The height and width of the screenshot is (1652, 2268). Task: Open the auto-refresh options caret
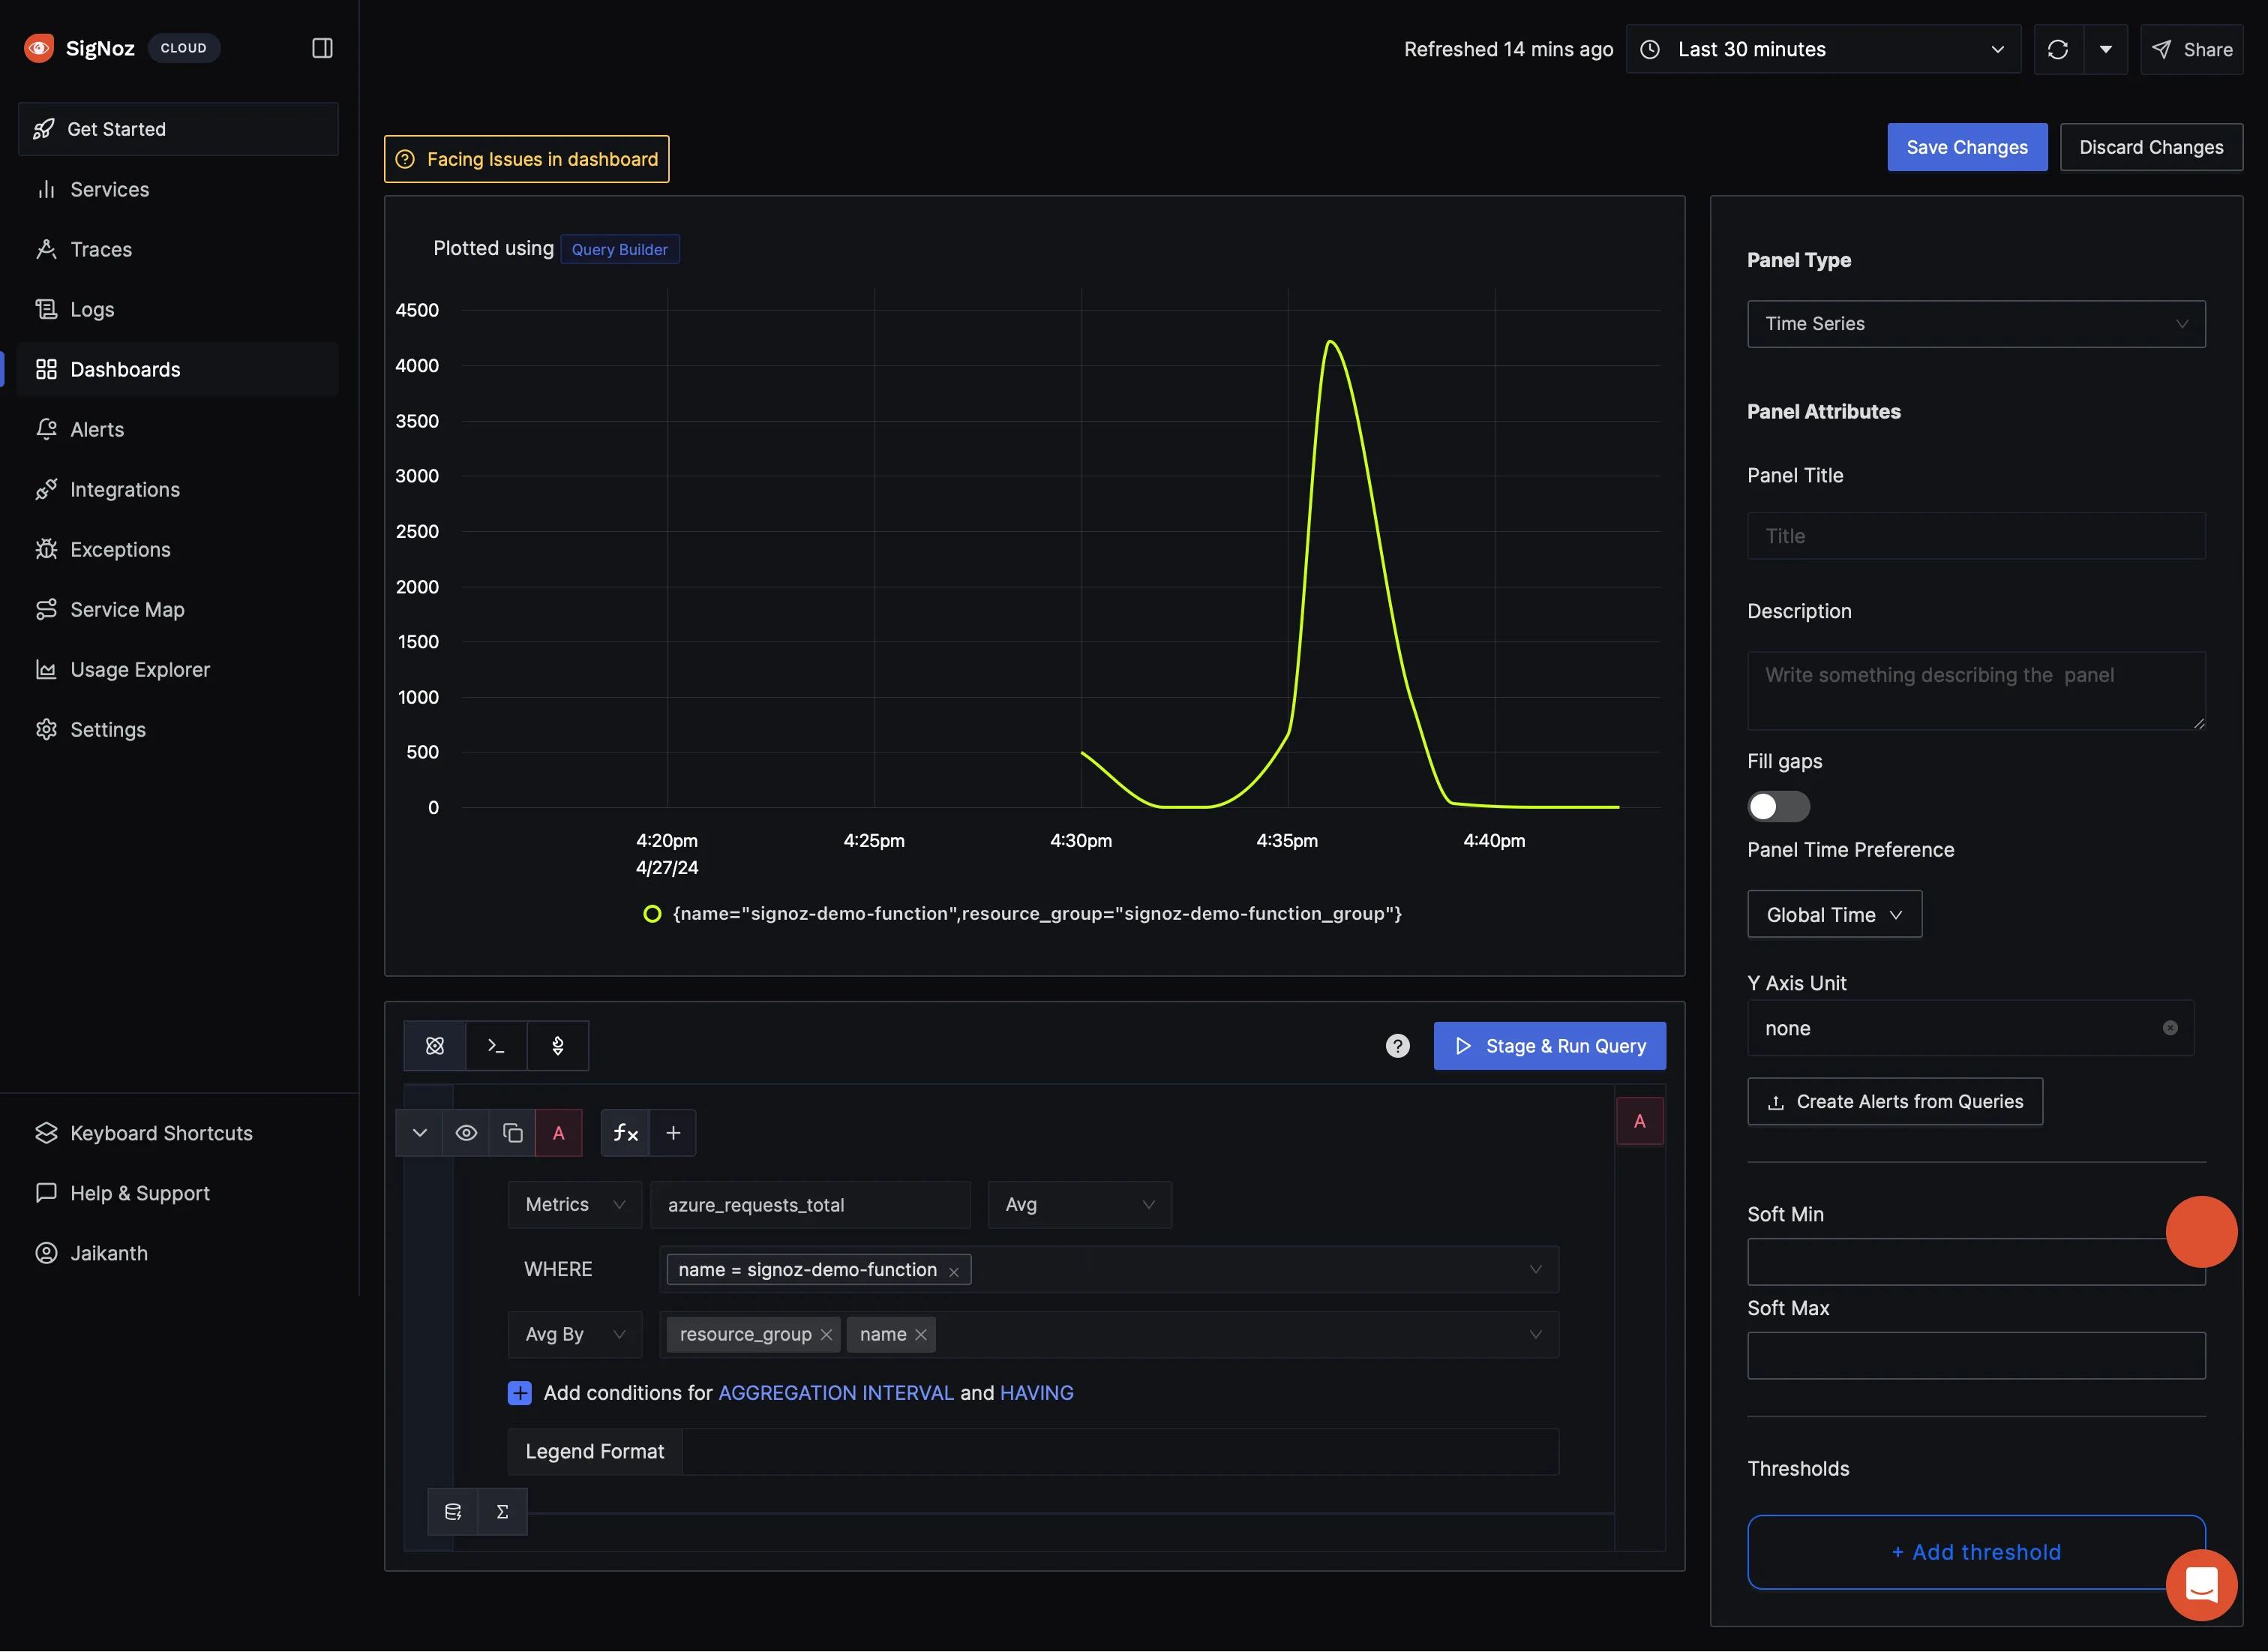point(2106,49)
